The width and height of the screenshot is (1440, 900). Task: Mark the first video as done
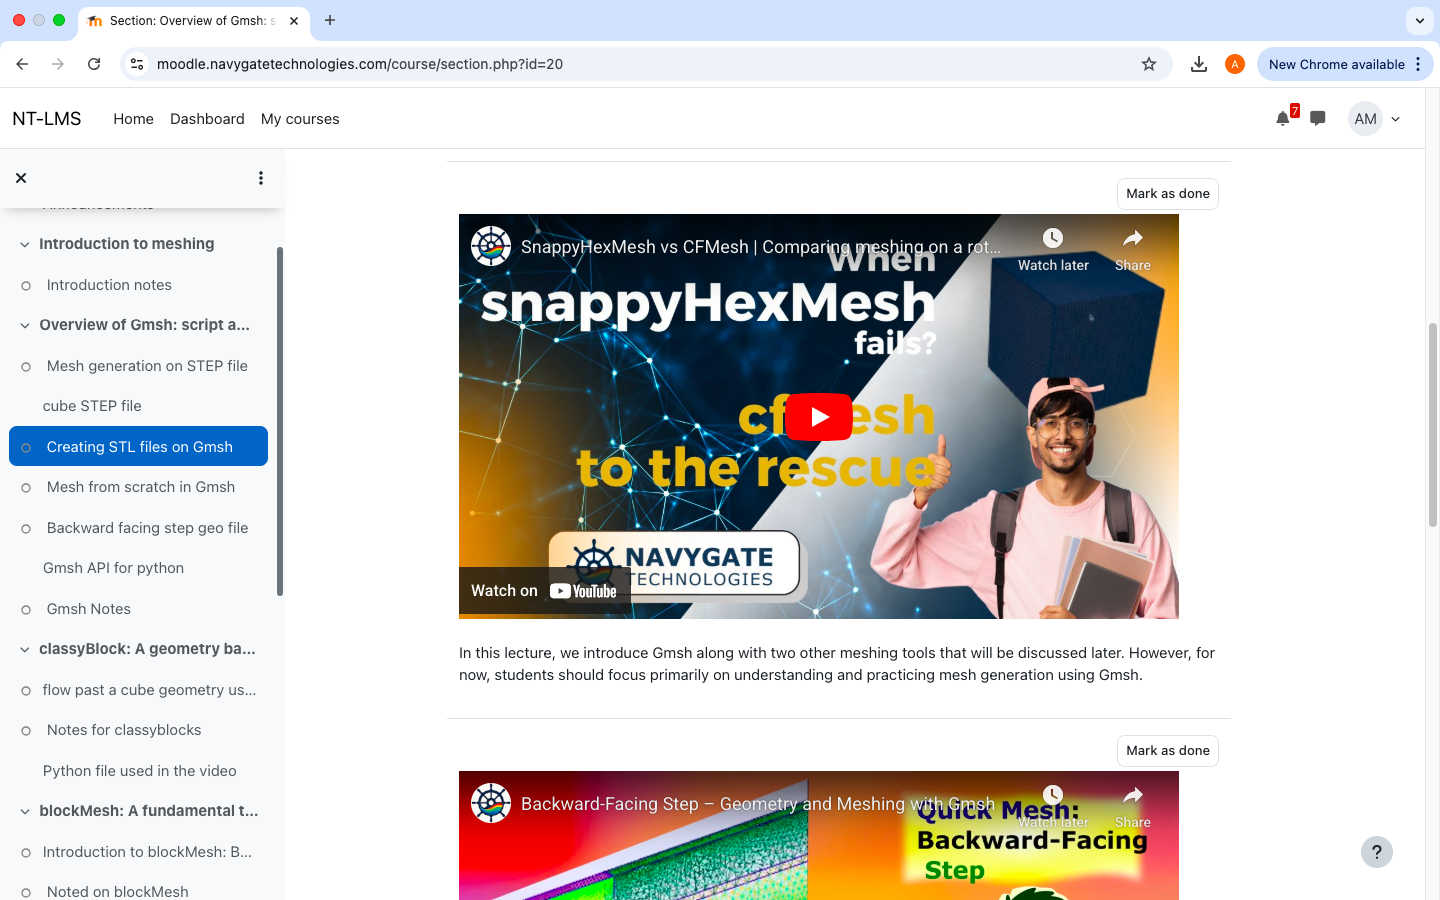(1167, 194)
